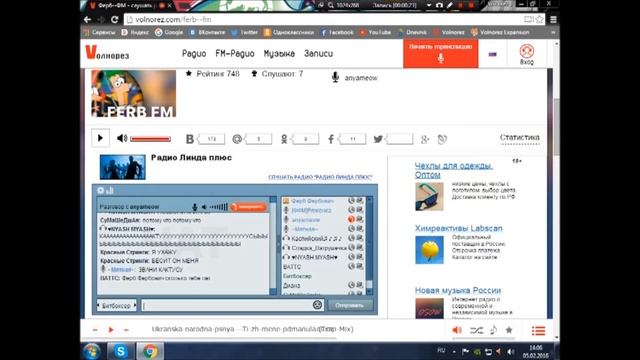Viewport: 640px width, 360px height.
Task: Select user Ферб Фербович in user list
Action: coord(312,201)
